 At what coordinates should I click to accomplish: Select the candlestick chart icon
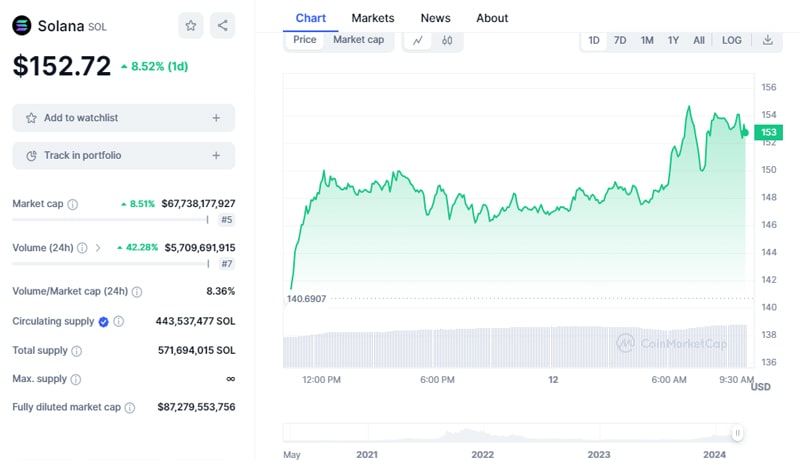(447, 40)
